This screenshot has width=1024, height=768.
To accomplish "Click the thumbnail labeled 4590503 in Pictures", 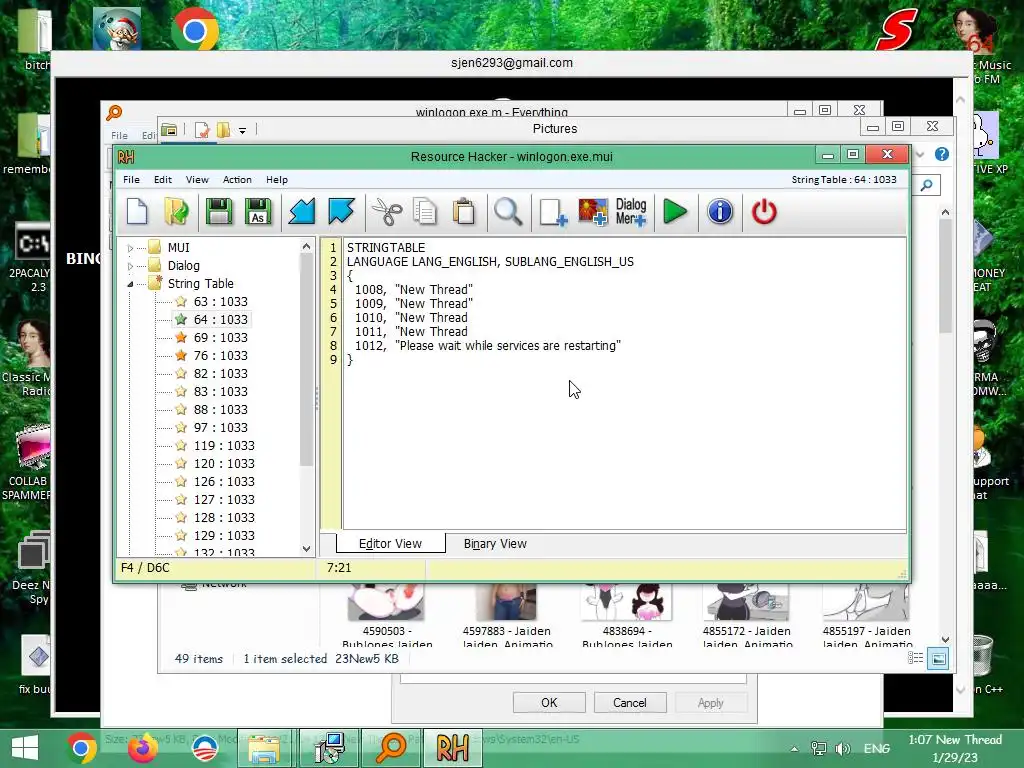I will [385, 602].
